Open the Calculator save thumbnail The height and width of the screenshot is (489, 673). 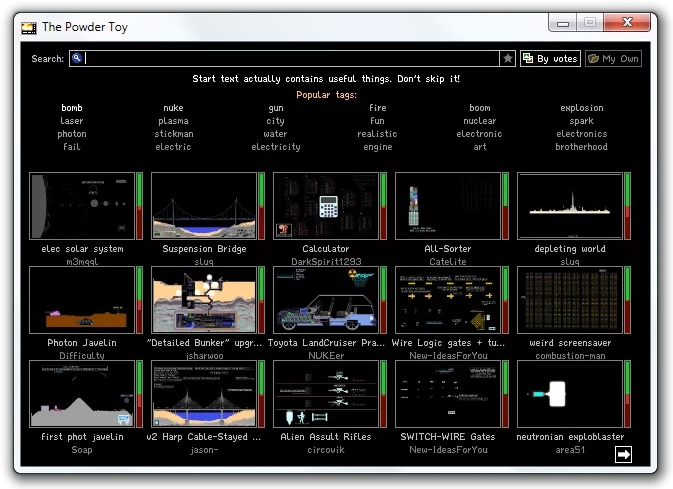pyautogui.click(x=325, y=206)
